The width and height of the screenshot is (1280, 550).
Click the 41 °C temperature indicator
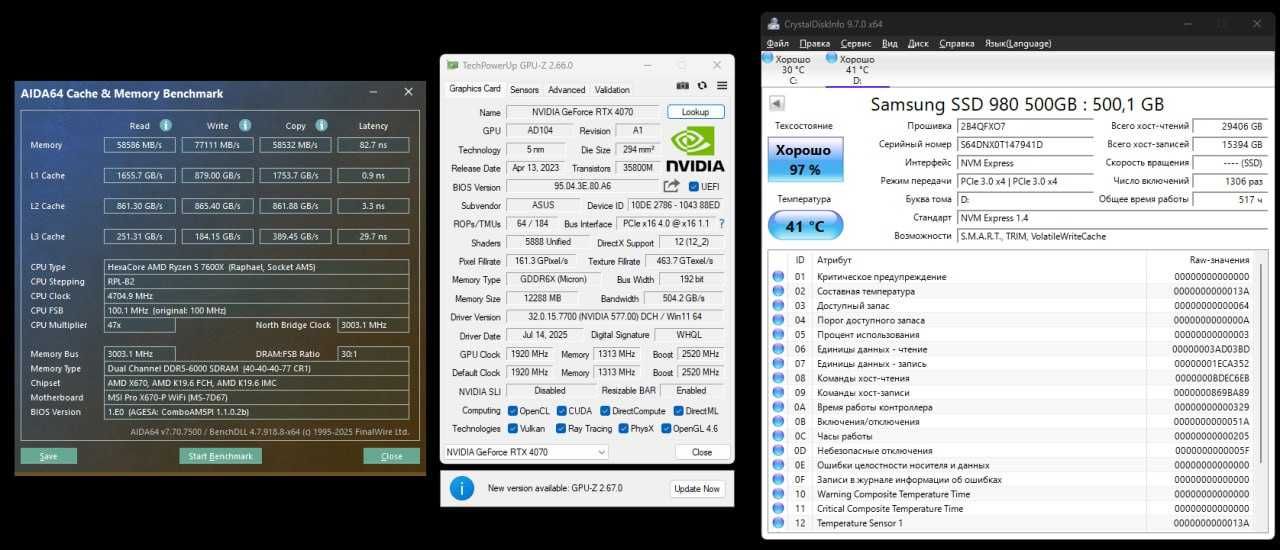(805, 226)
